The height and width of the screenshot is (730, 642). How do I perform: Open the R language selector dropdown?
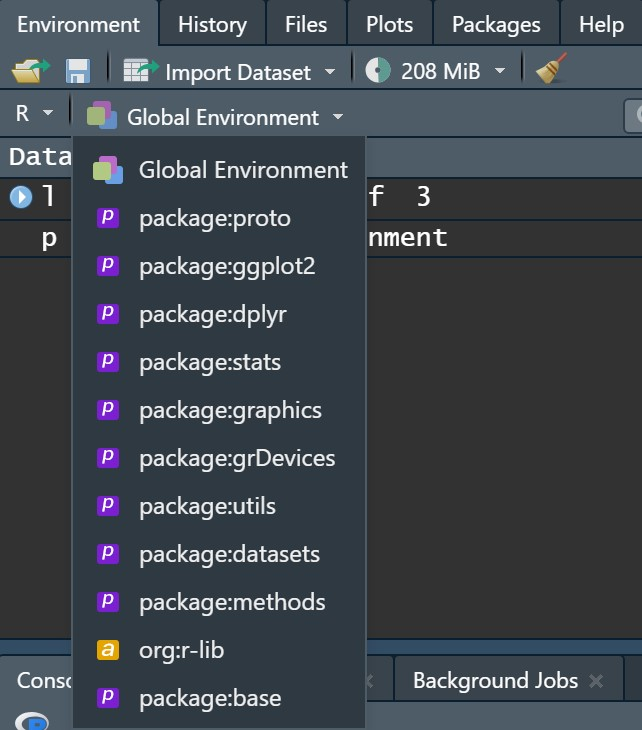[34, 113]
